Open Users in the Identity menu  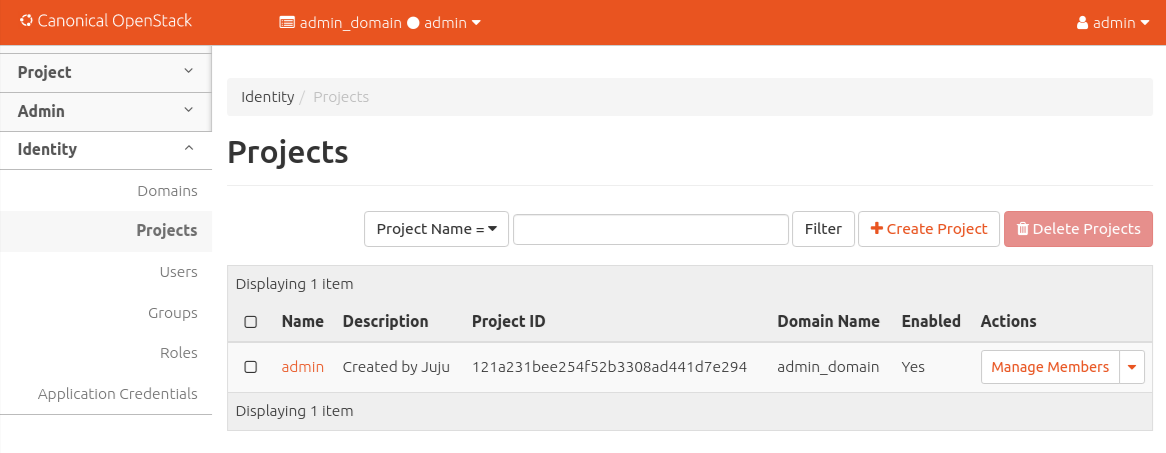point(178,272)
